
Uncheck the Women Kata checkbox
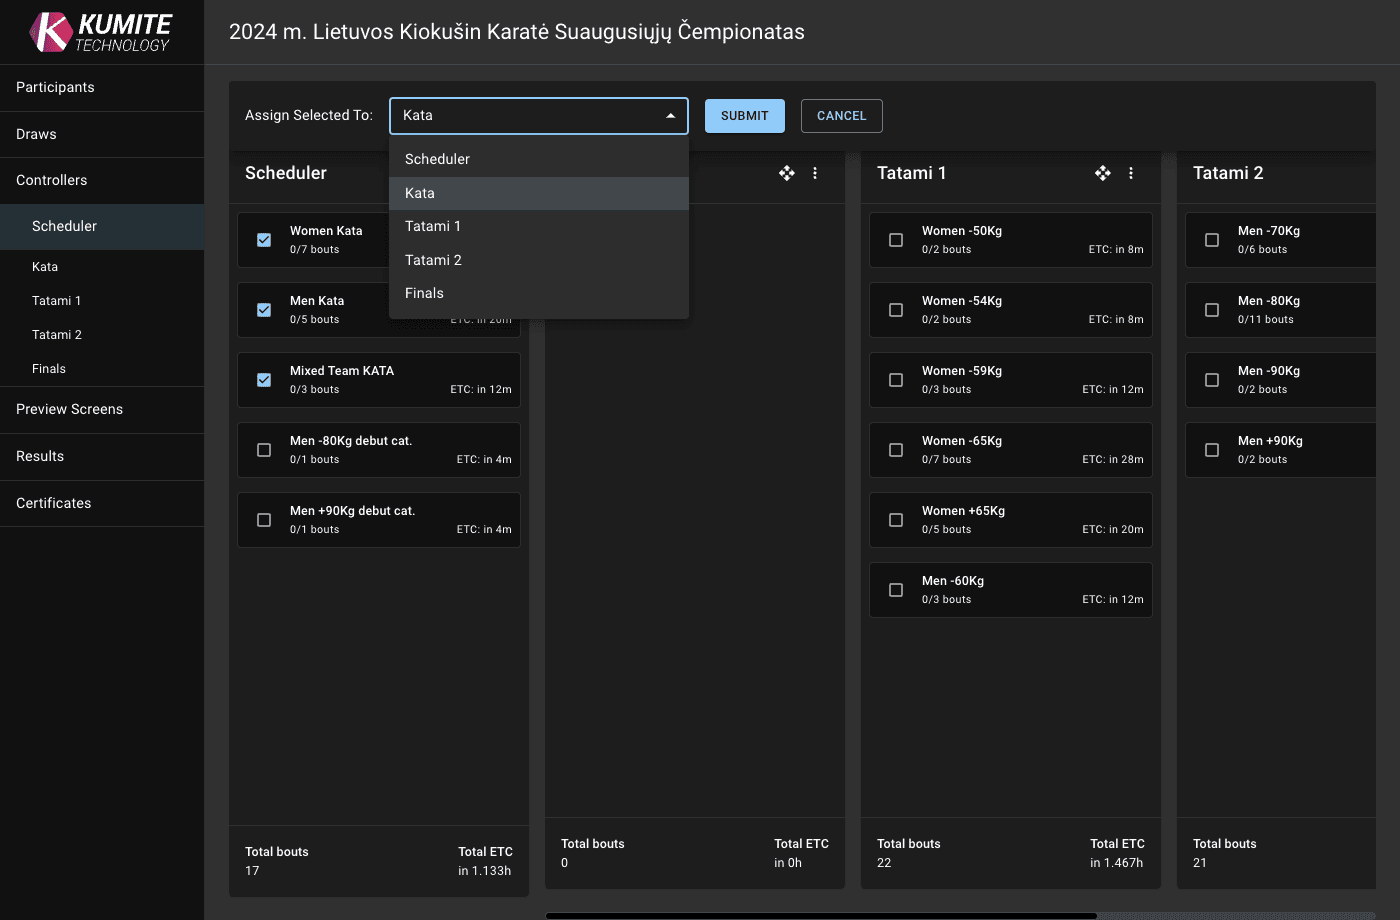(264, 240)
